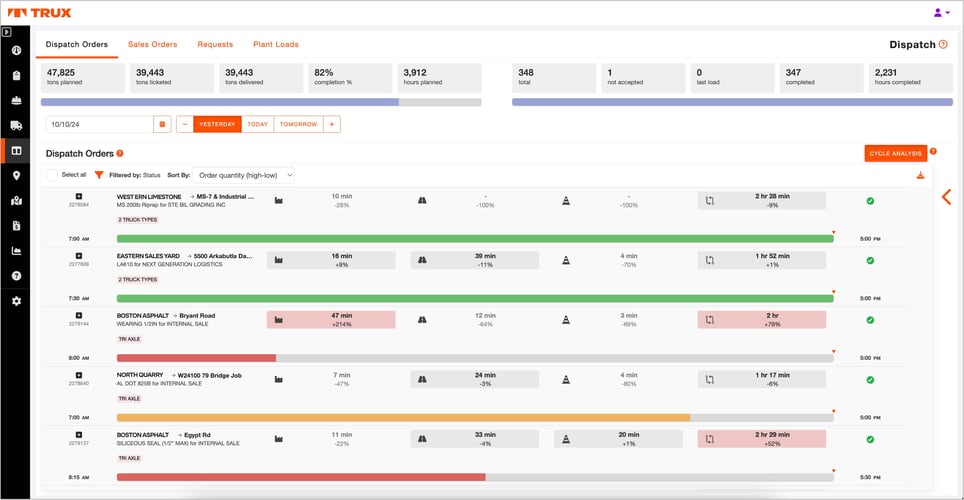Download the dispatch orders list
964x500 pixels.
pos(920,175)
